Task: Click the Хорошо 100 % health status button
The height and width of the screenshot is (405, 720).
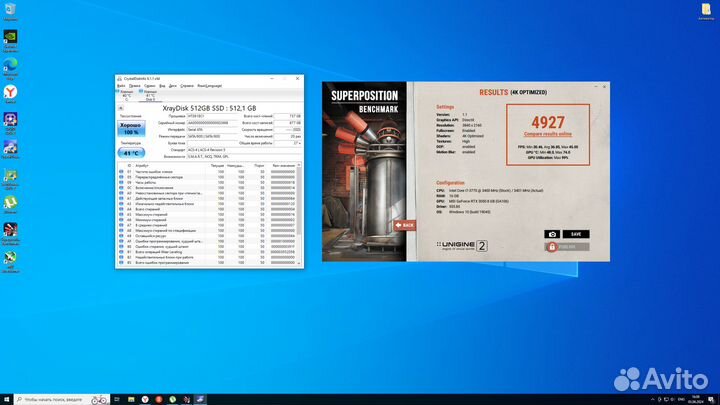Action: [131, 129]
